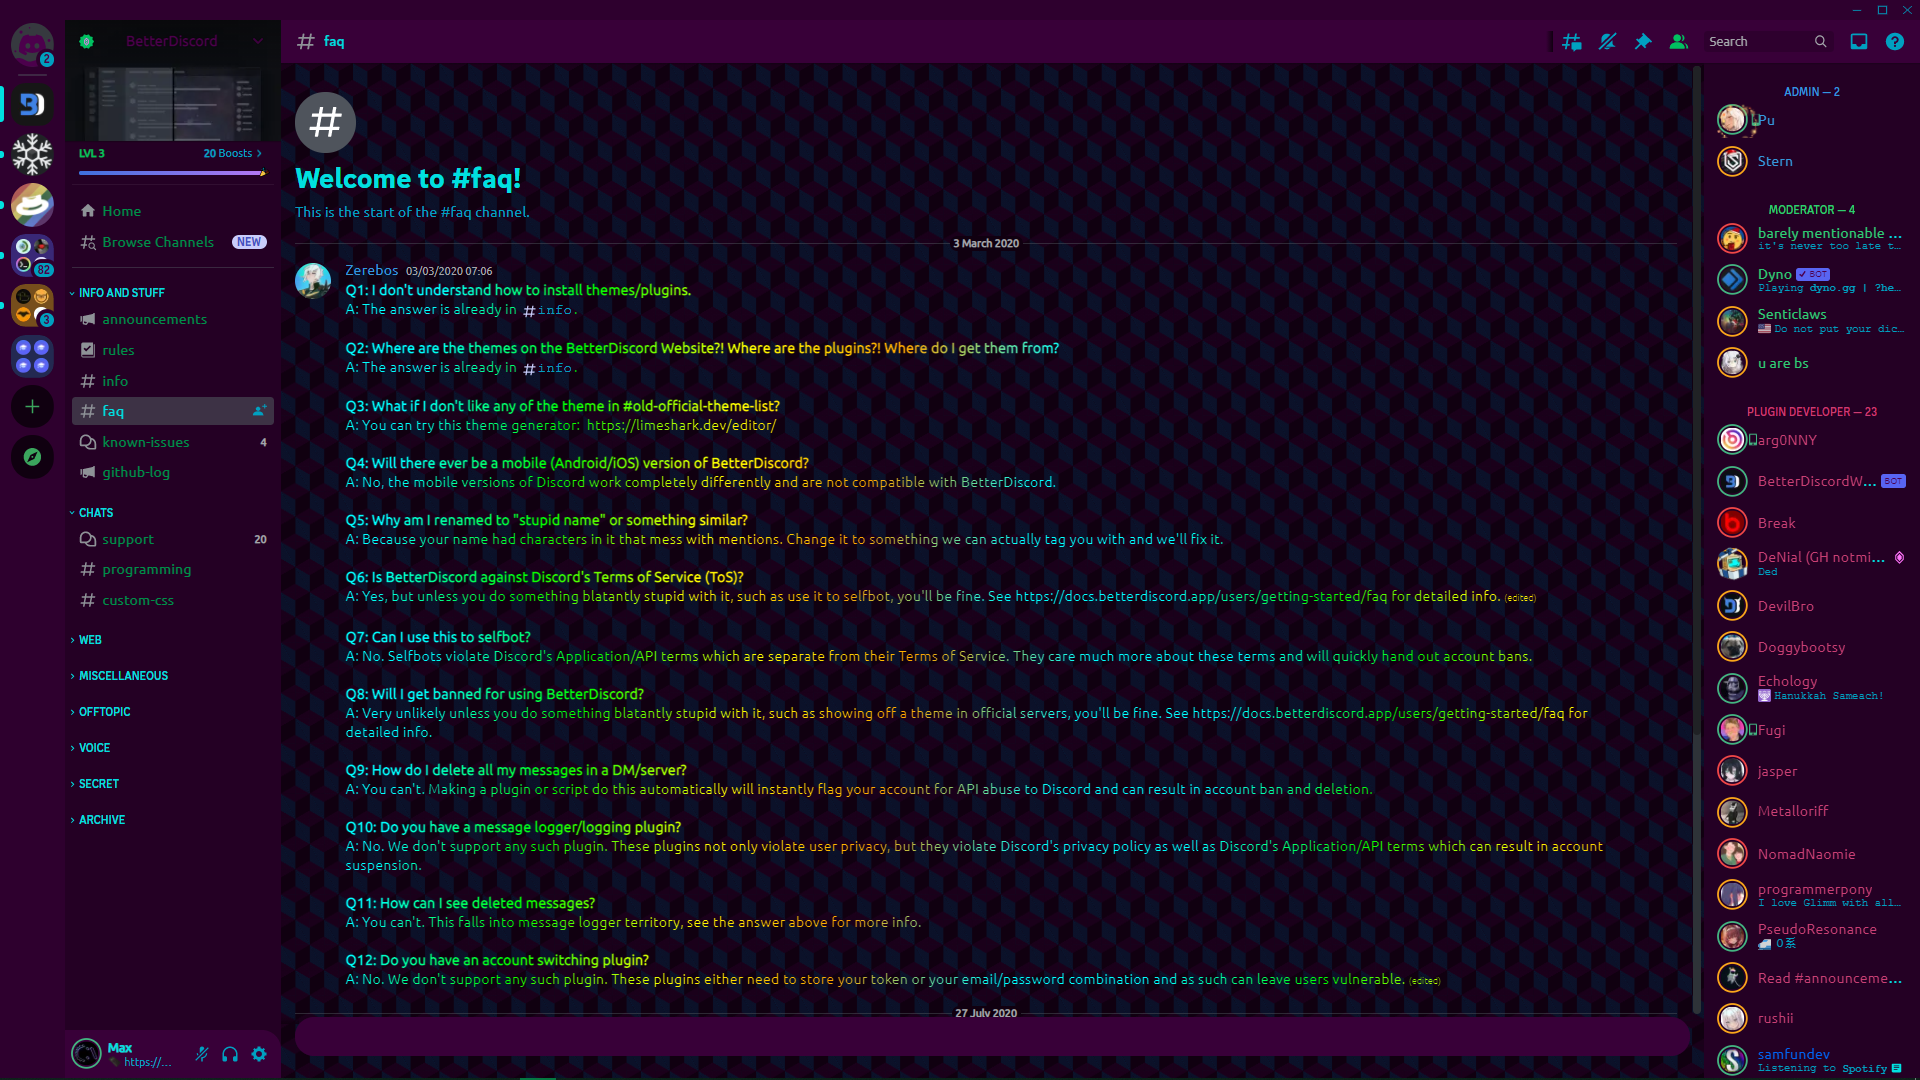
Task: Click into the Search field
Action: point(1757,42)
